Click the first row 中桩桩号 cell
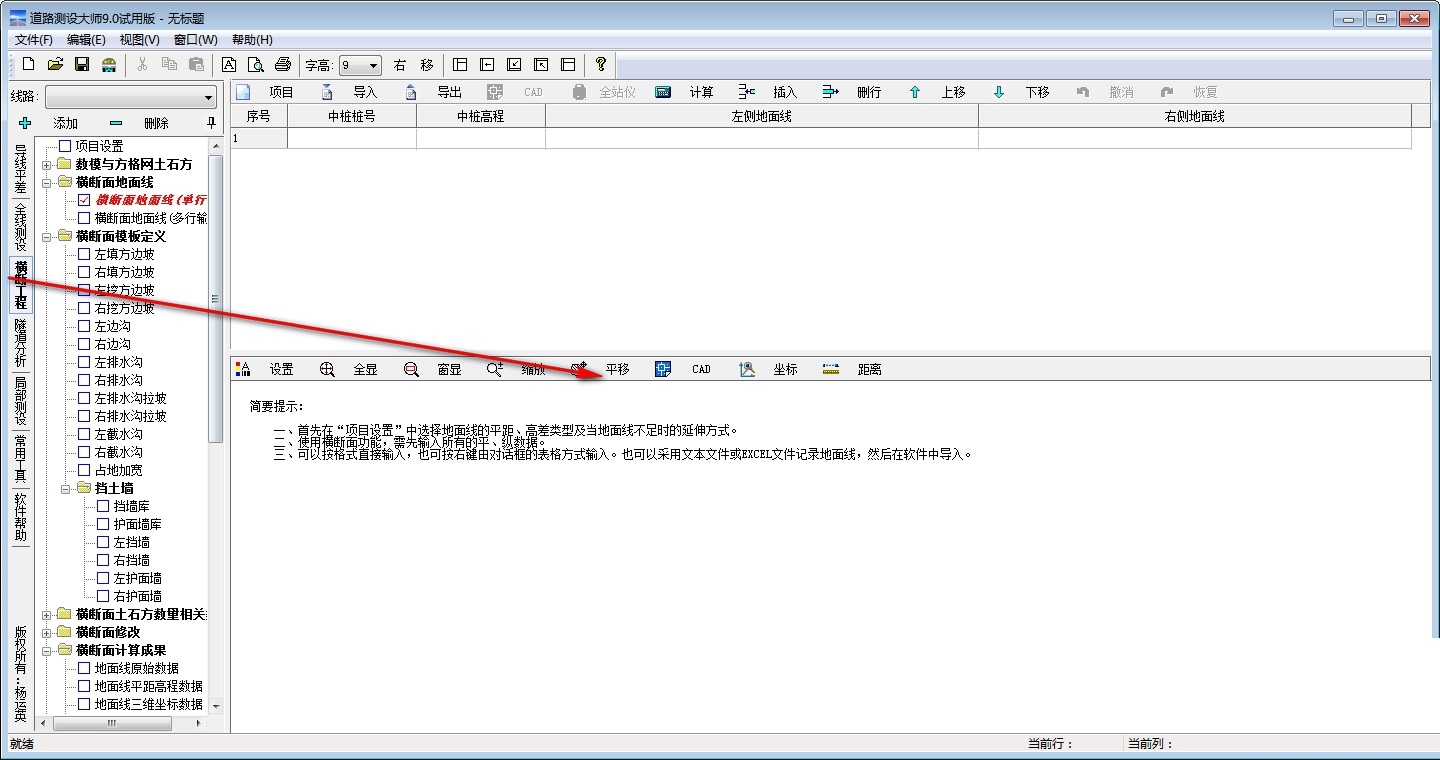Image resolution: width=1440 pixels, height=760 pixels. pyautogui.click(x=352, y=138)
